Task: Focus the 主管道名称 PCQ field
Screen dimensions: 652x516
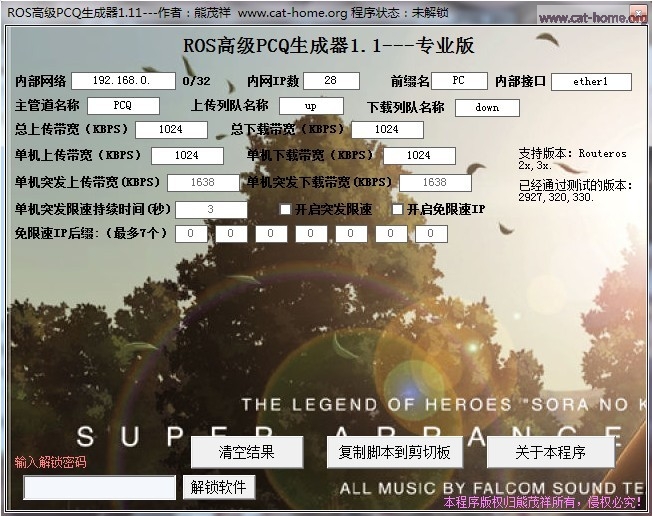Action: [123, 105]
